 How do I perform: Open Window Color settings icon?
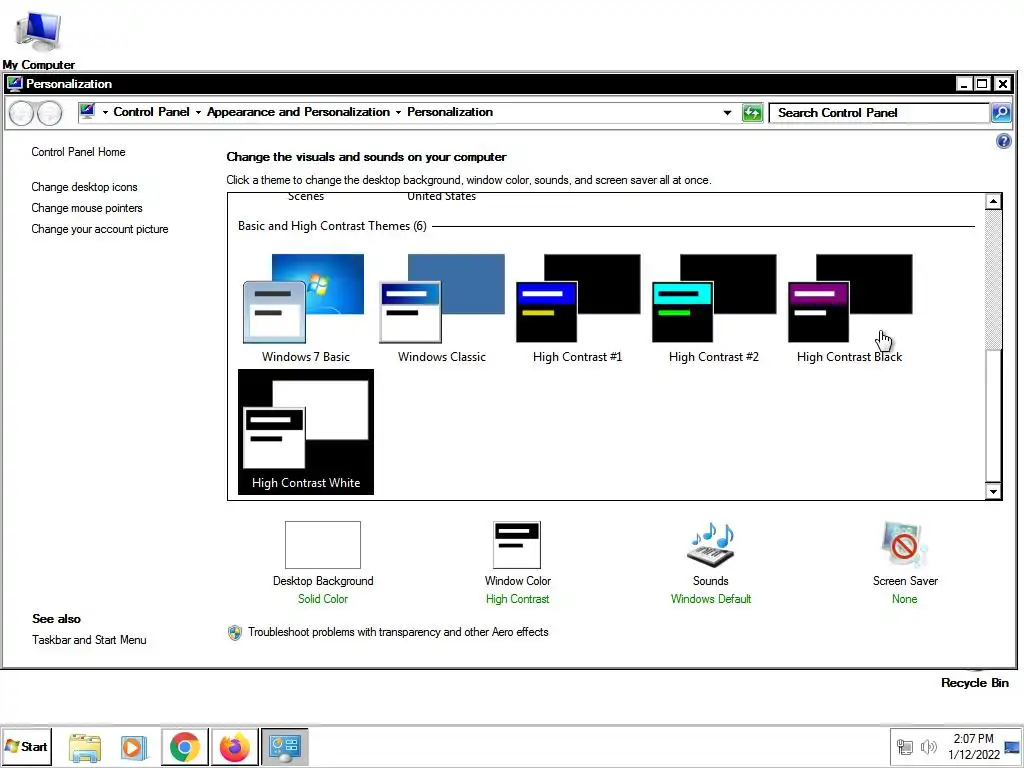(x=517, y=545)
